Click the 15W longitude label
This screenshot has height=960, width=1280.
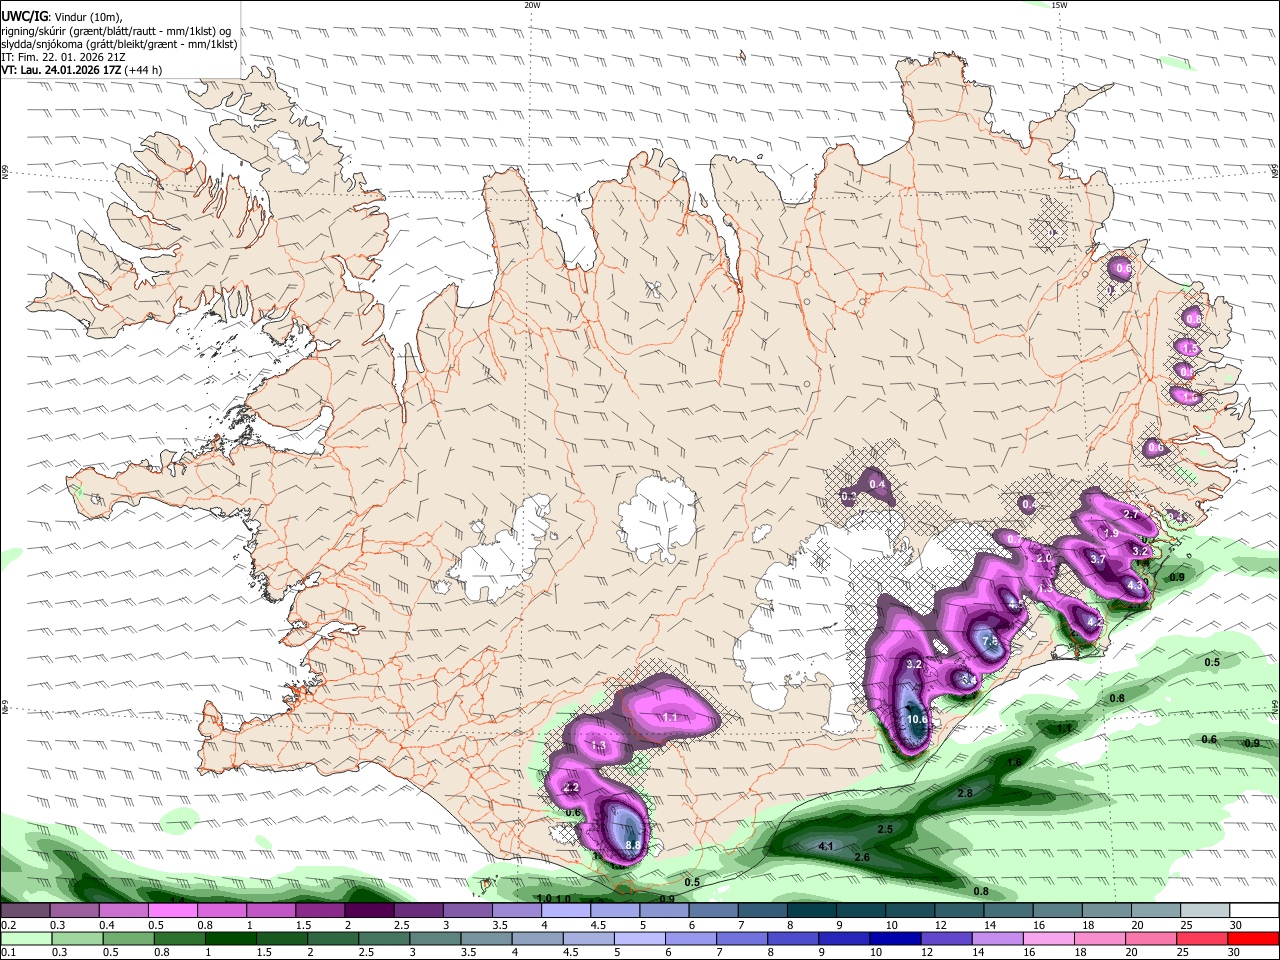tap(1059, 5)
